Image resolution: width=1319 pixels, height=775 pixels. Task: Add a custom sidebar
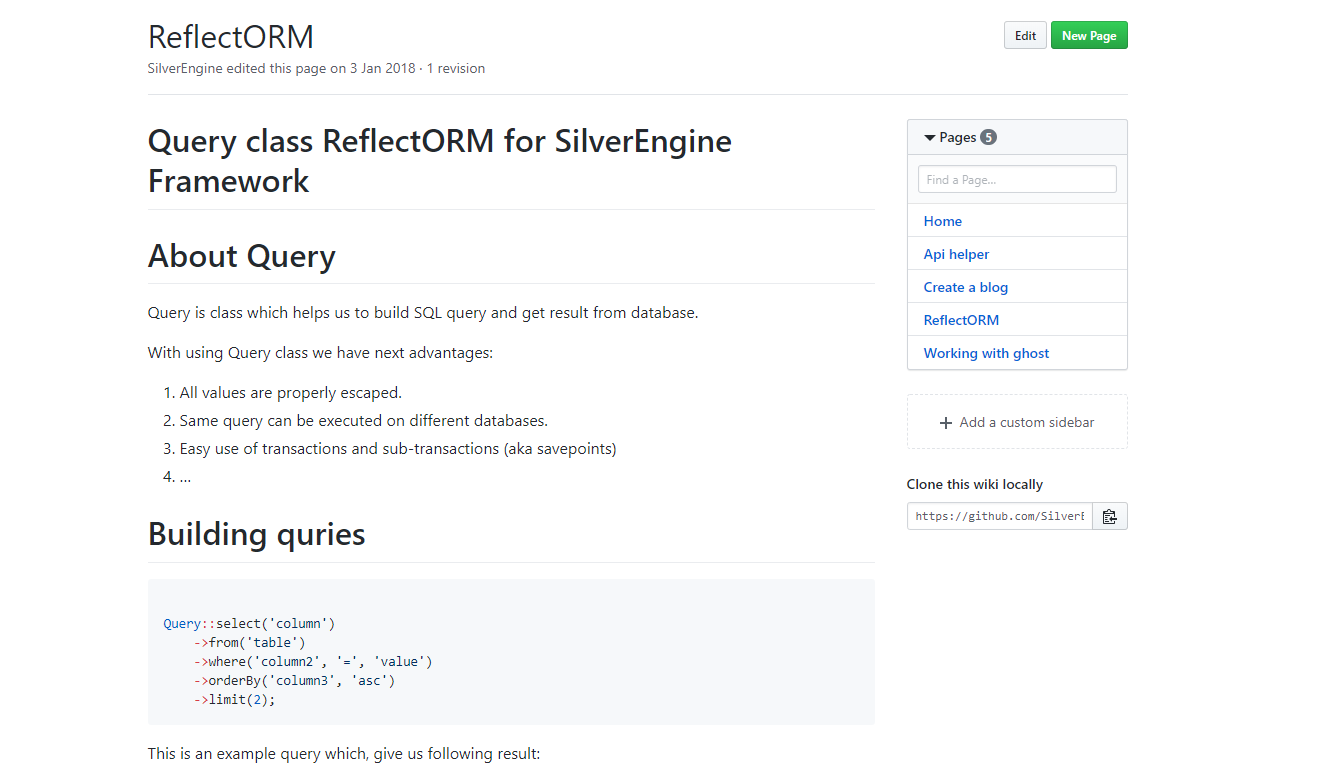[x=1017, y=422]
